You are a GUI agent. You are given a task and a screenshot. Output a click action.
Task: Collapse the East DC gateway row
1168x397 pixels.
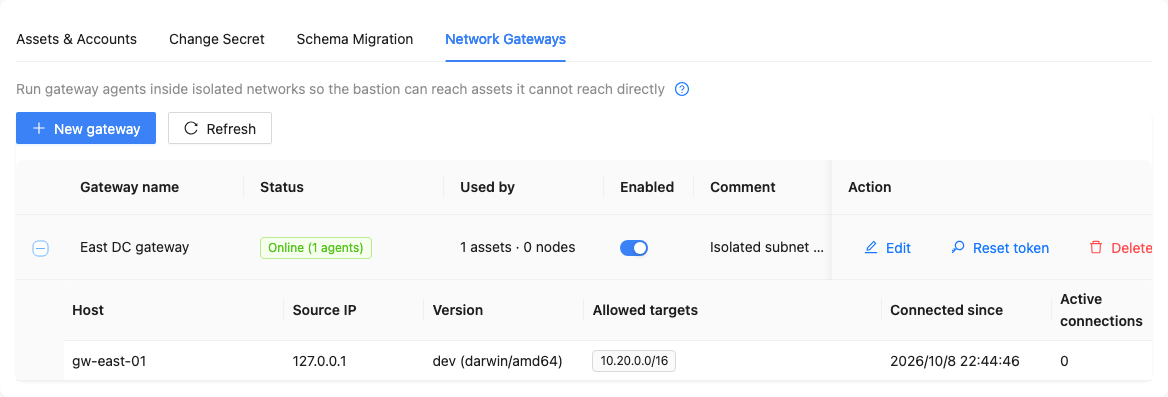tap(41, 249)
